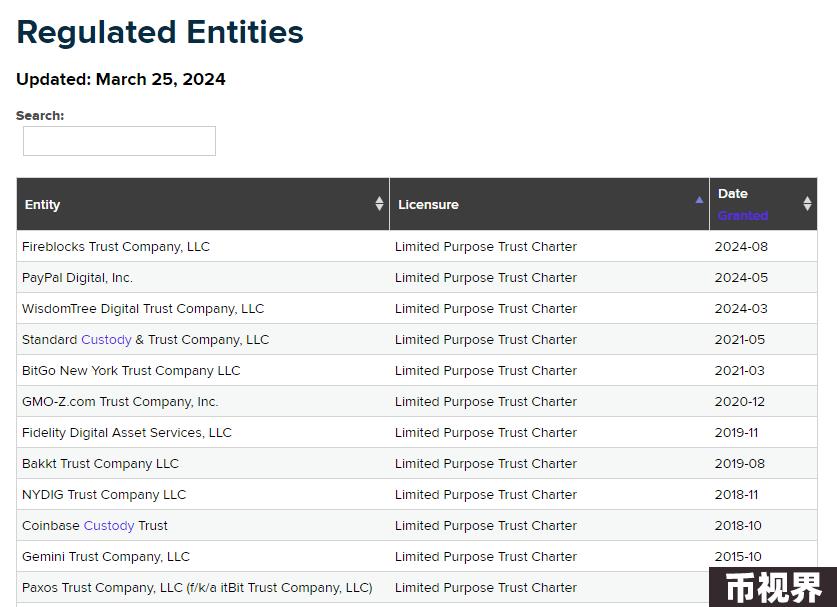Click the 2024-08 date for Fireblocks
The height and width of the screenshot is (607, 837).
point(741,247)
